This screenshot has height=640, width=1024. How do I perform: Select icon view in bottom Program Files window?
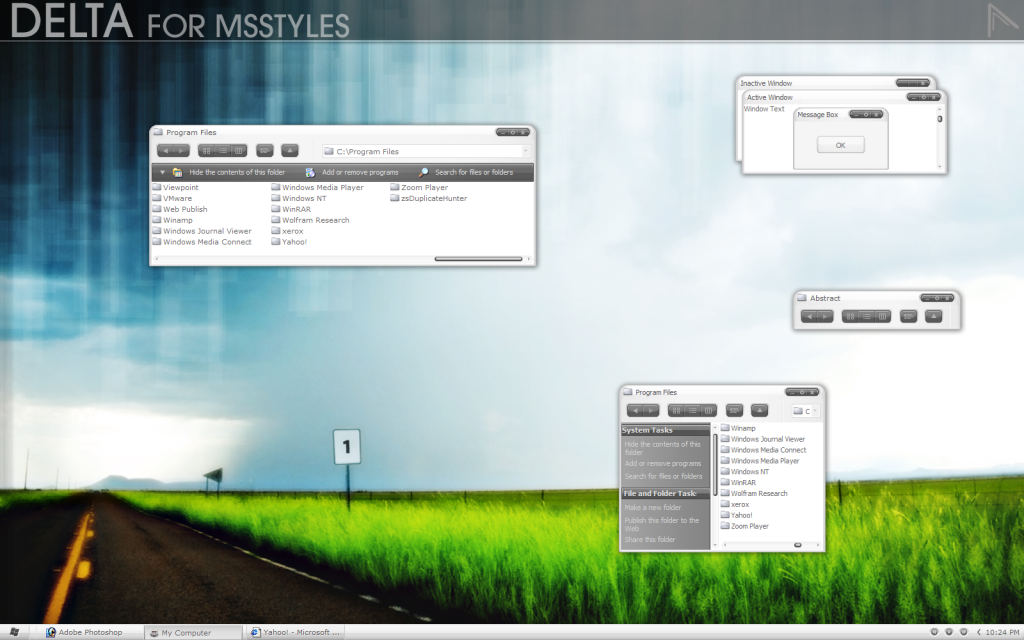click(x=677, y=410)
